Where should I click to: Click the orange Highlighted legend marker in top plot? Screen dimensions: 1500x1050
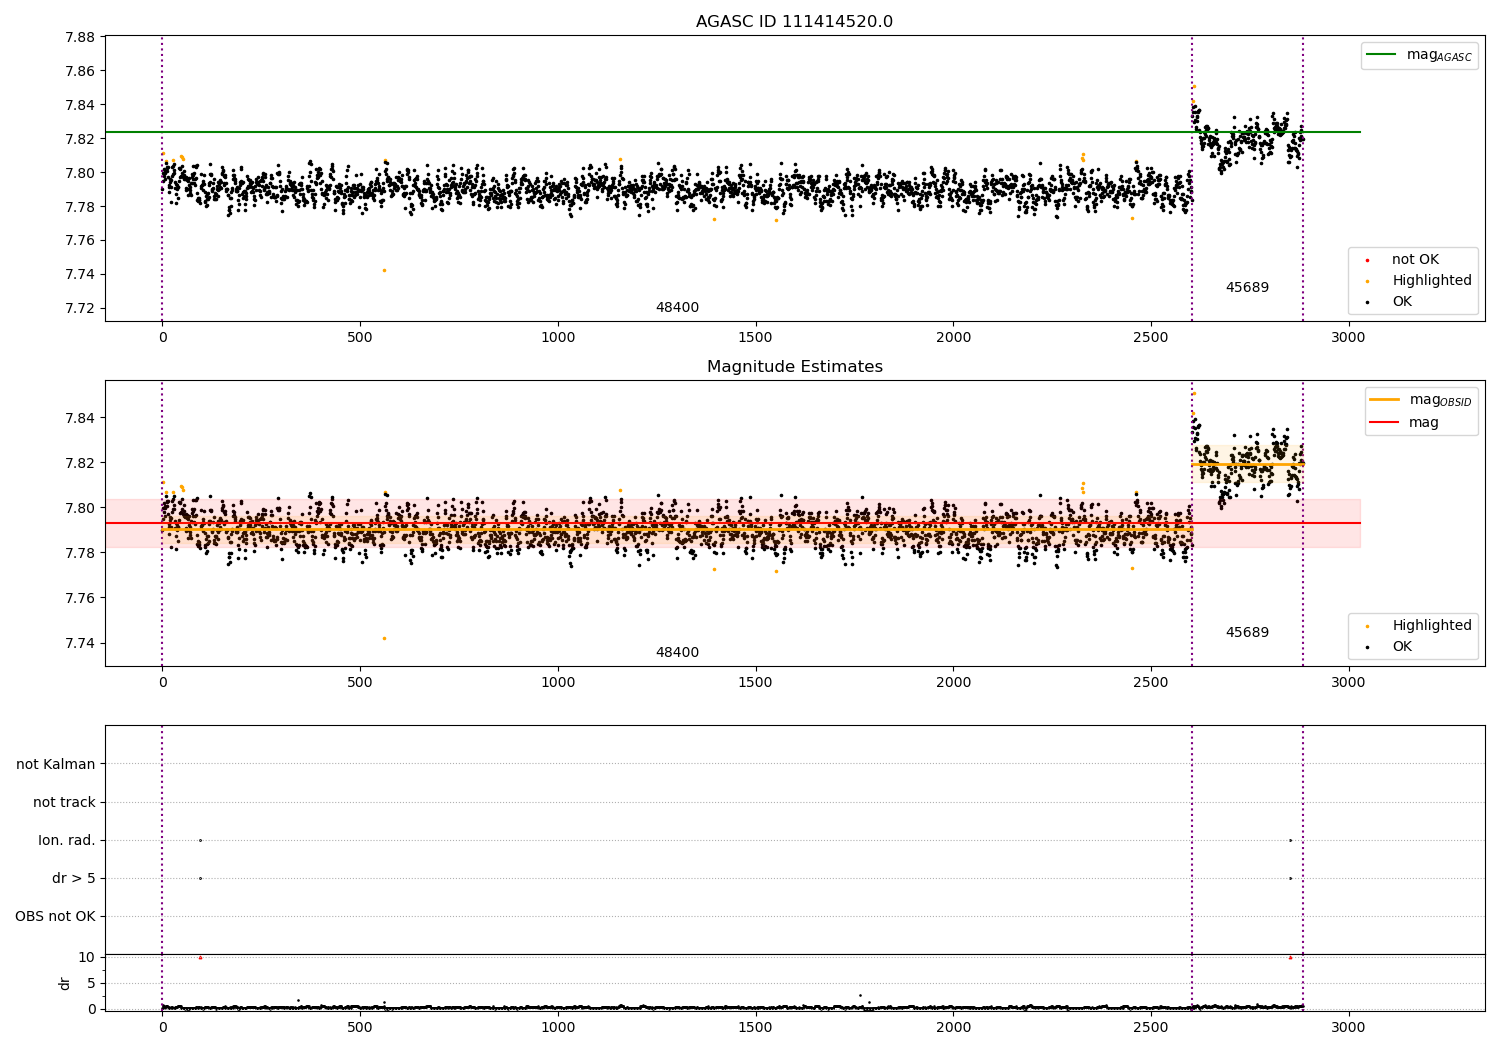pyautogui.click(x=1367, y=281)
